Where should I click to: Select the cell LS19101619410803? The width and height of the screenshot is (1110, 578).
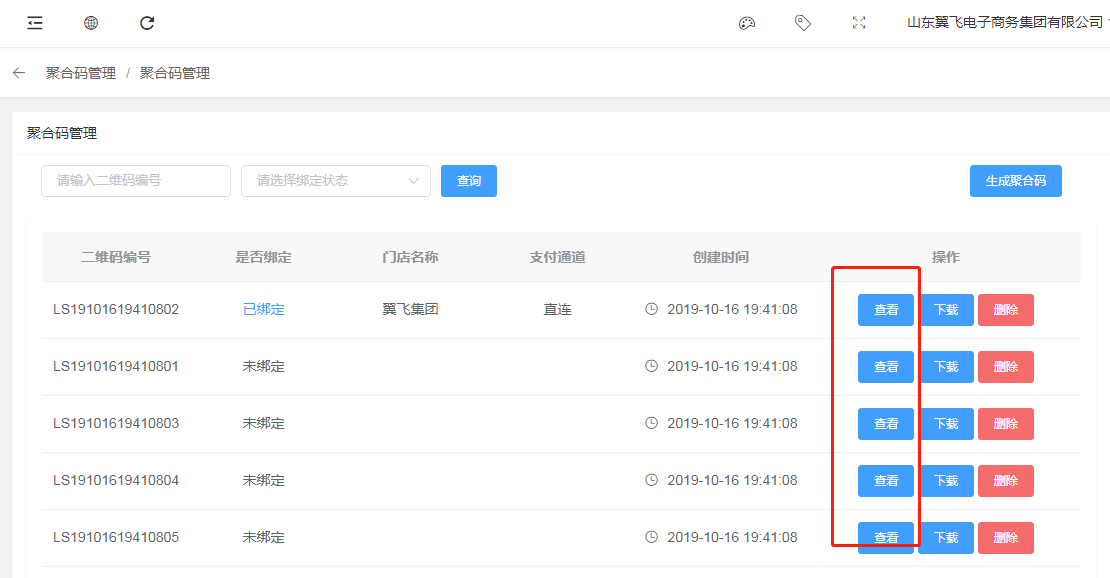(116, 424)
